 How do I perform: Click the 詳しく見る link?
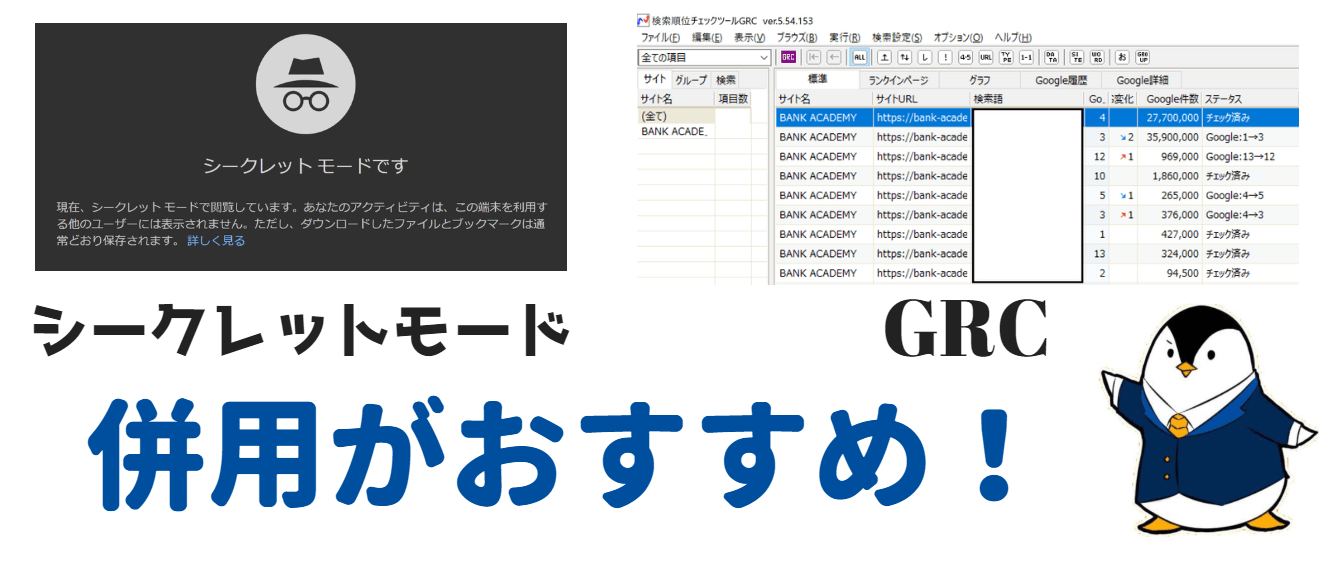[216, 241]
